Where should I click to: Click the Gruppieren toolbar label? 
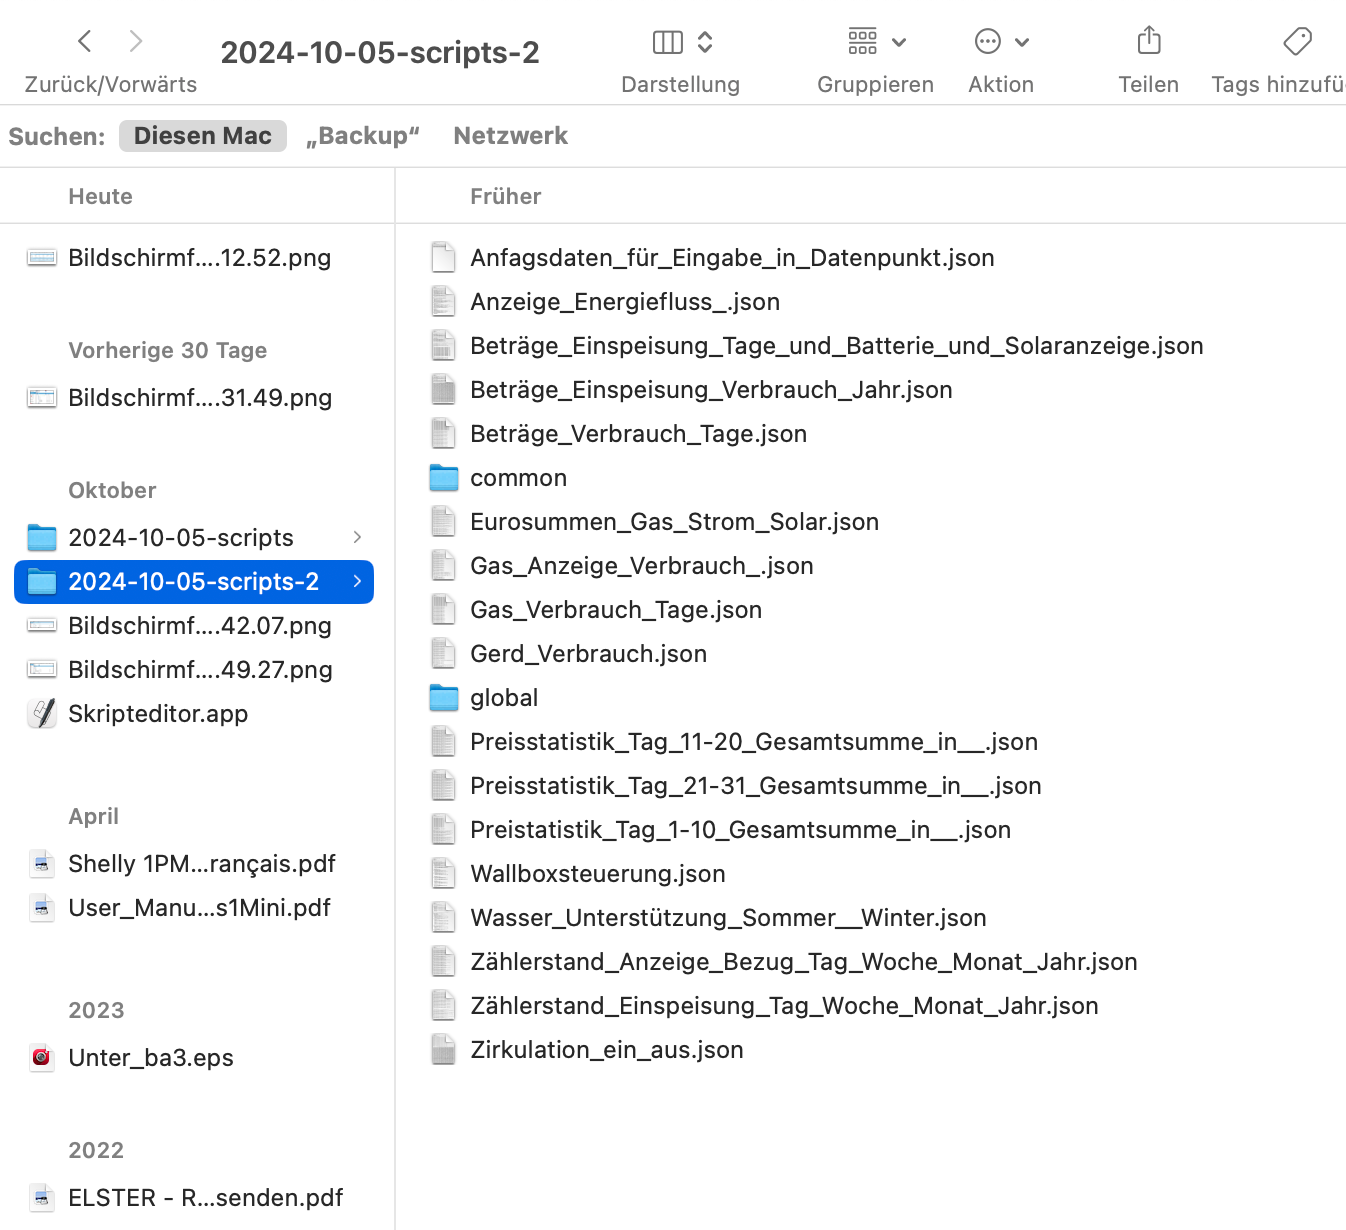(875, 85)
